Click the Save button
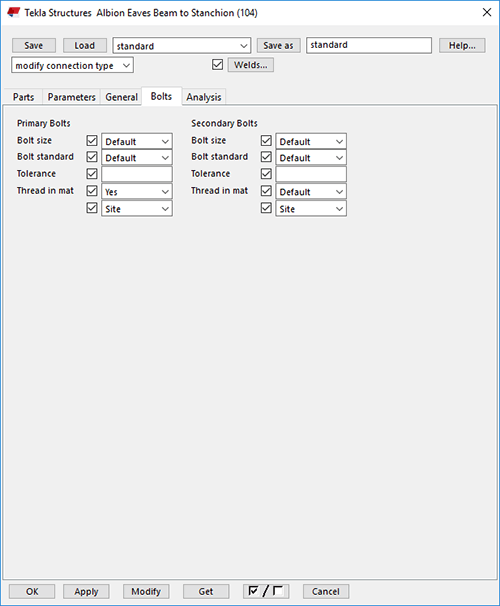Image resolution: width=500 pixels, height=606 pixels. pyautogui.click(x=34, y=45)
